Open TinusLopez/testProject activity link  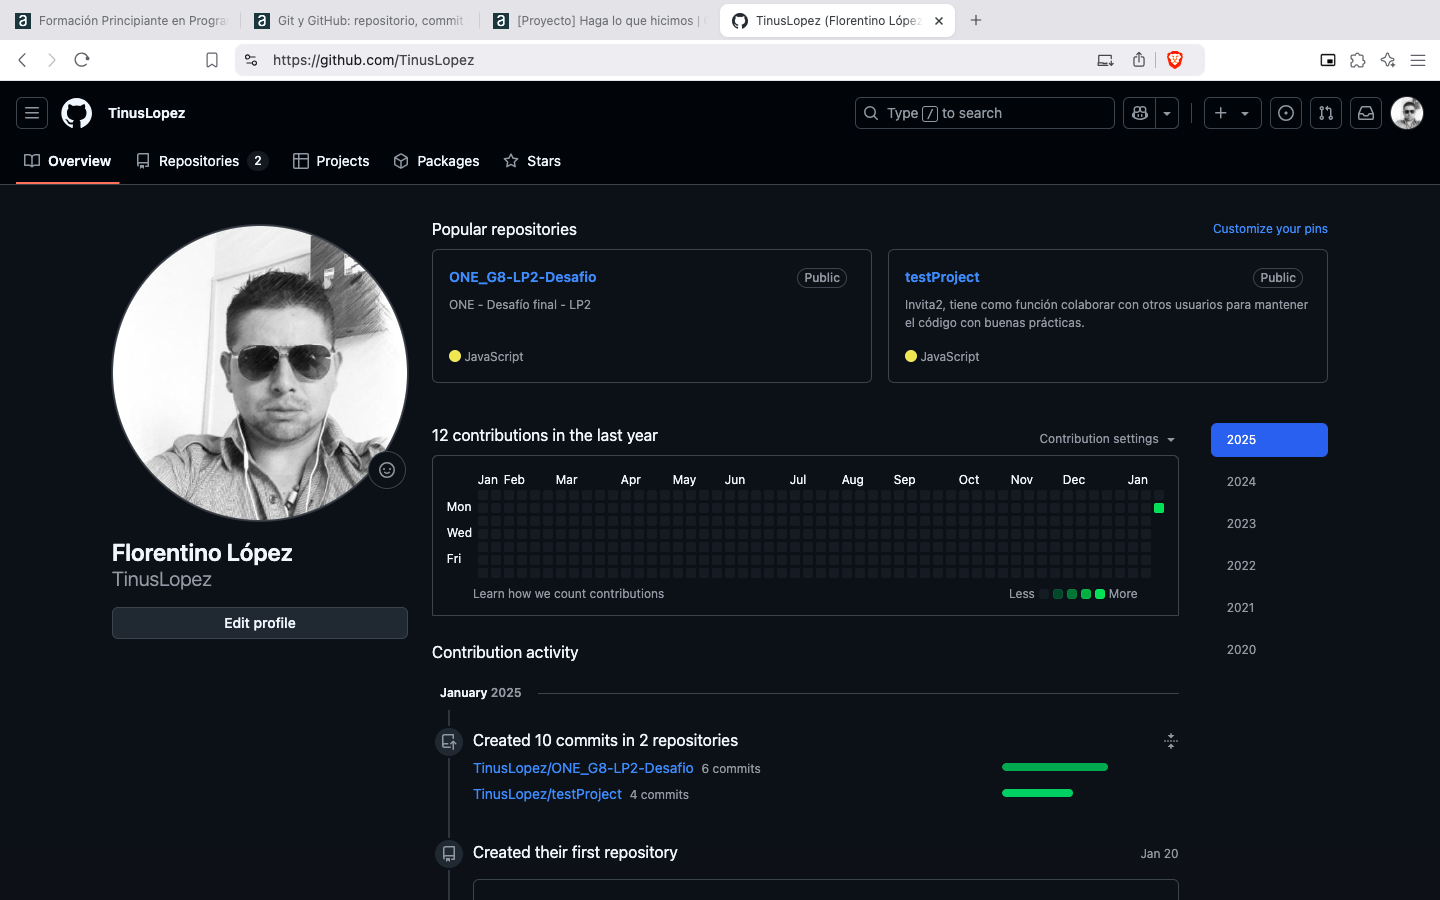547,794
